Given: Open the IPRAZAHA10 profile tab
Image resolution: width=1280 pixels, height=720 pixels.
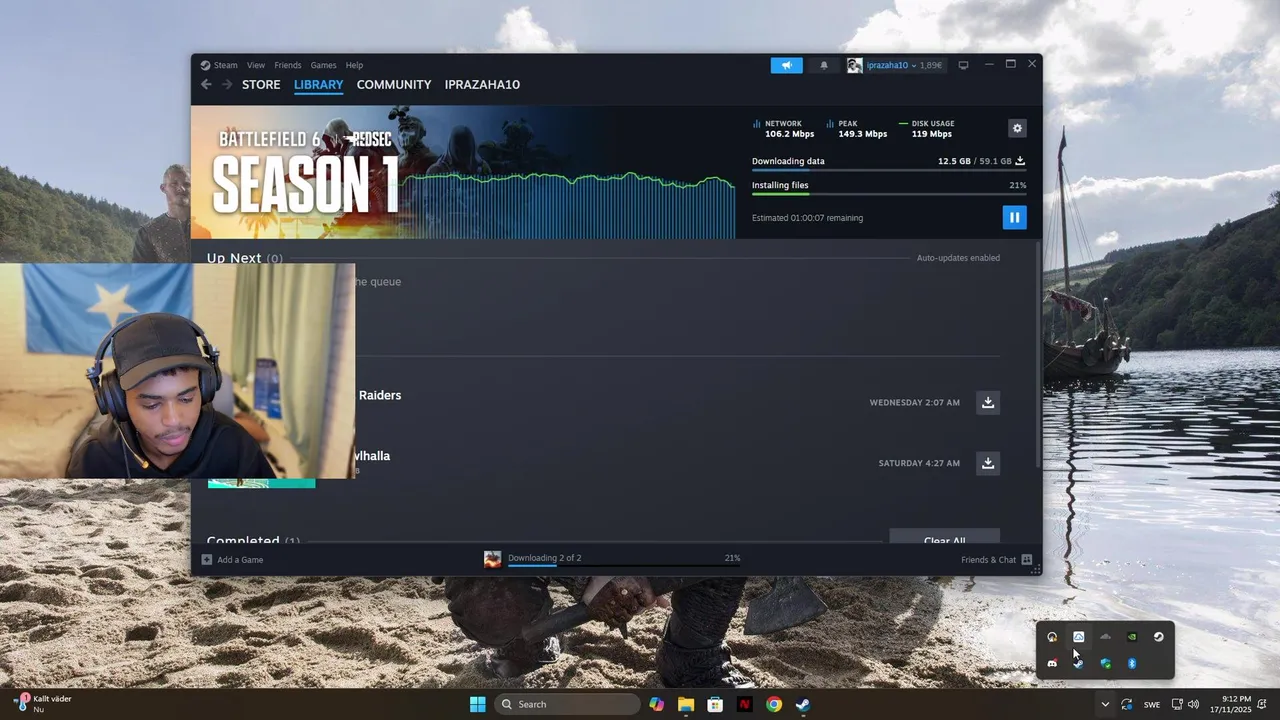Looking at the screenshot, I should [482, 85].
